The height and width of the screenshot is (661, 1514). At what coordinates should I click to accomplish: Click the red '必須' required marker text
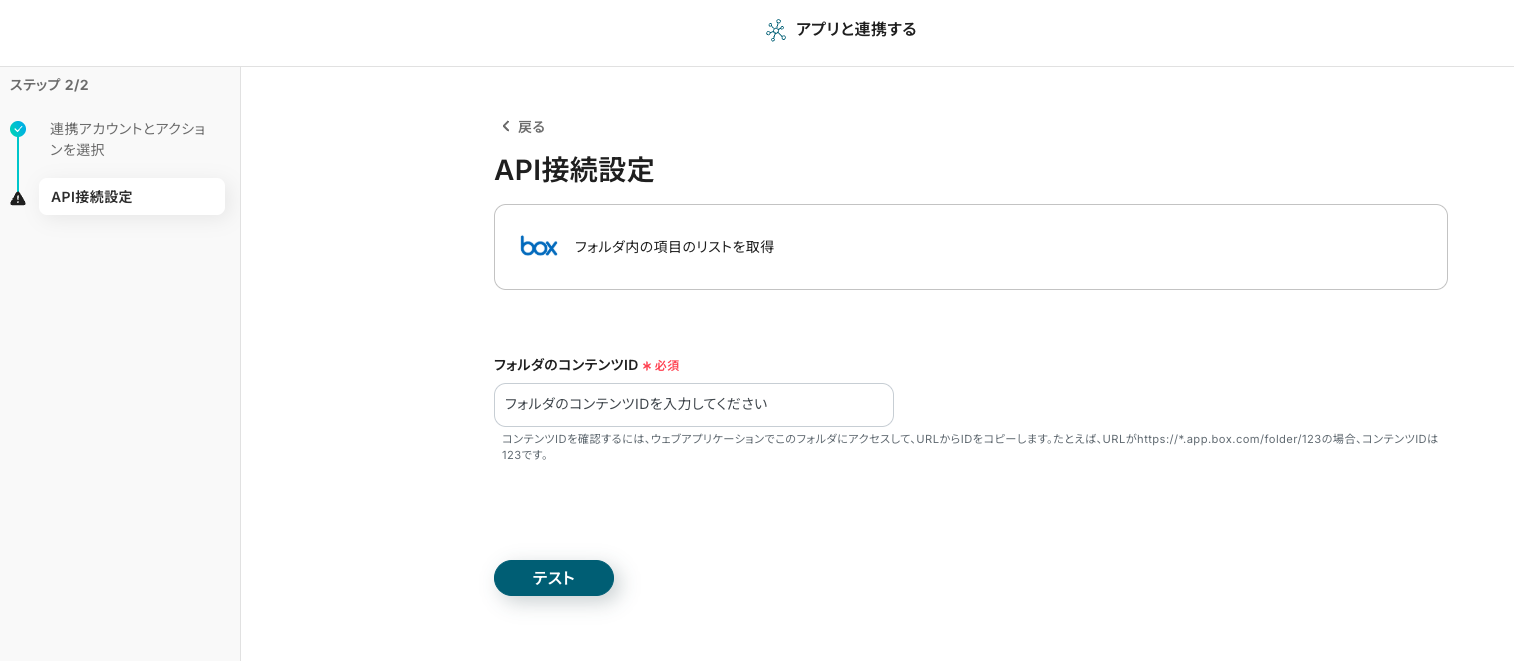[667, 366]
